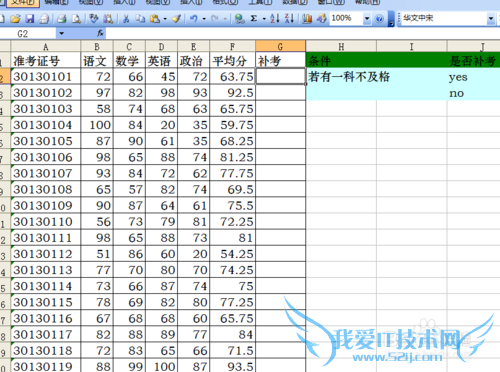
Task: Sort descending with the Z-A icon
Action: click(289, 19)
